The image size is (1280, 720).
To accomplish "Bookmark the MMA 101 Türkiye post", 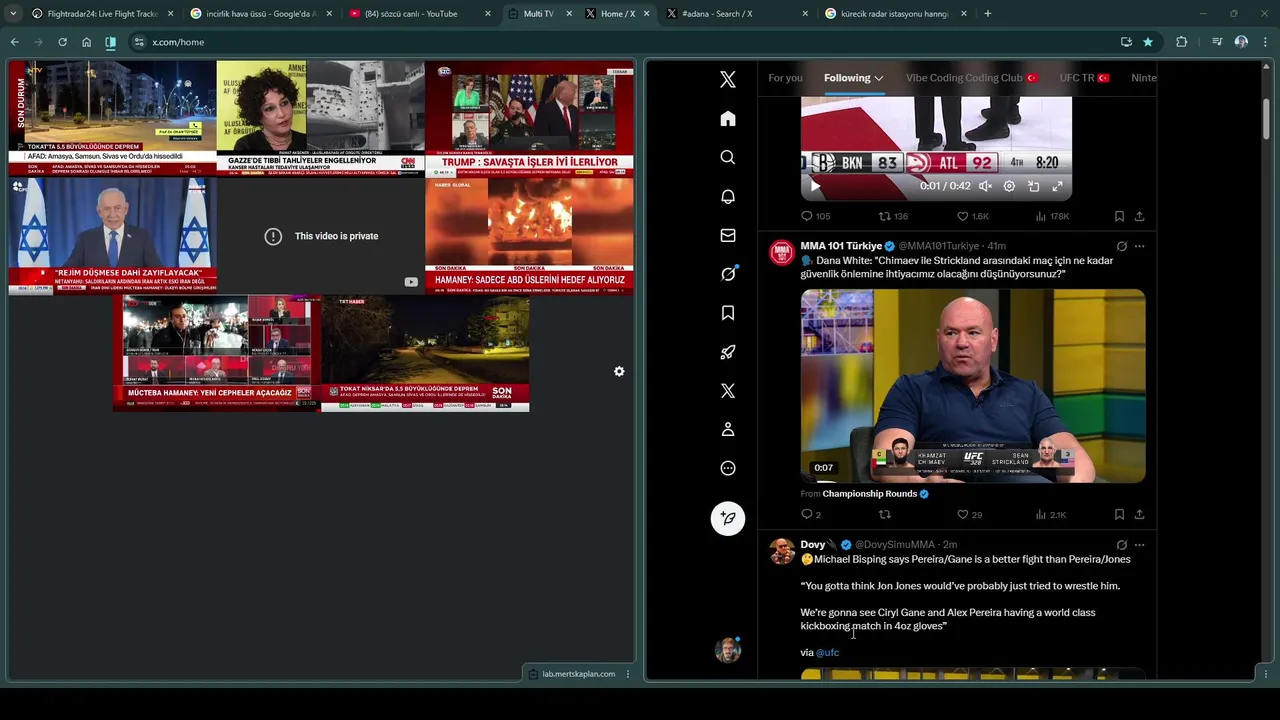I will click(x=1119, y=514).
